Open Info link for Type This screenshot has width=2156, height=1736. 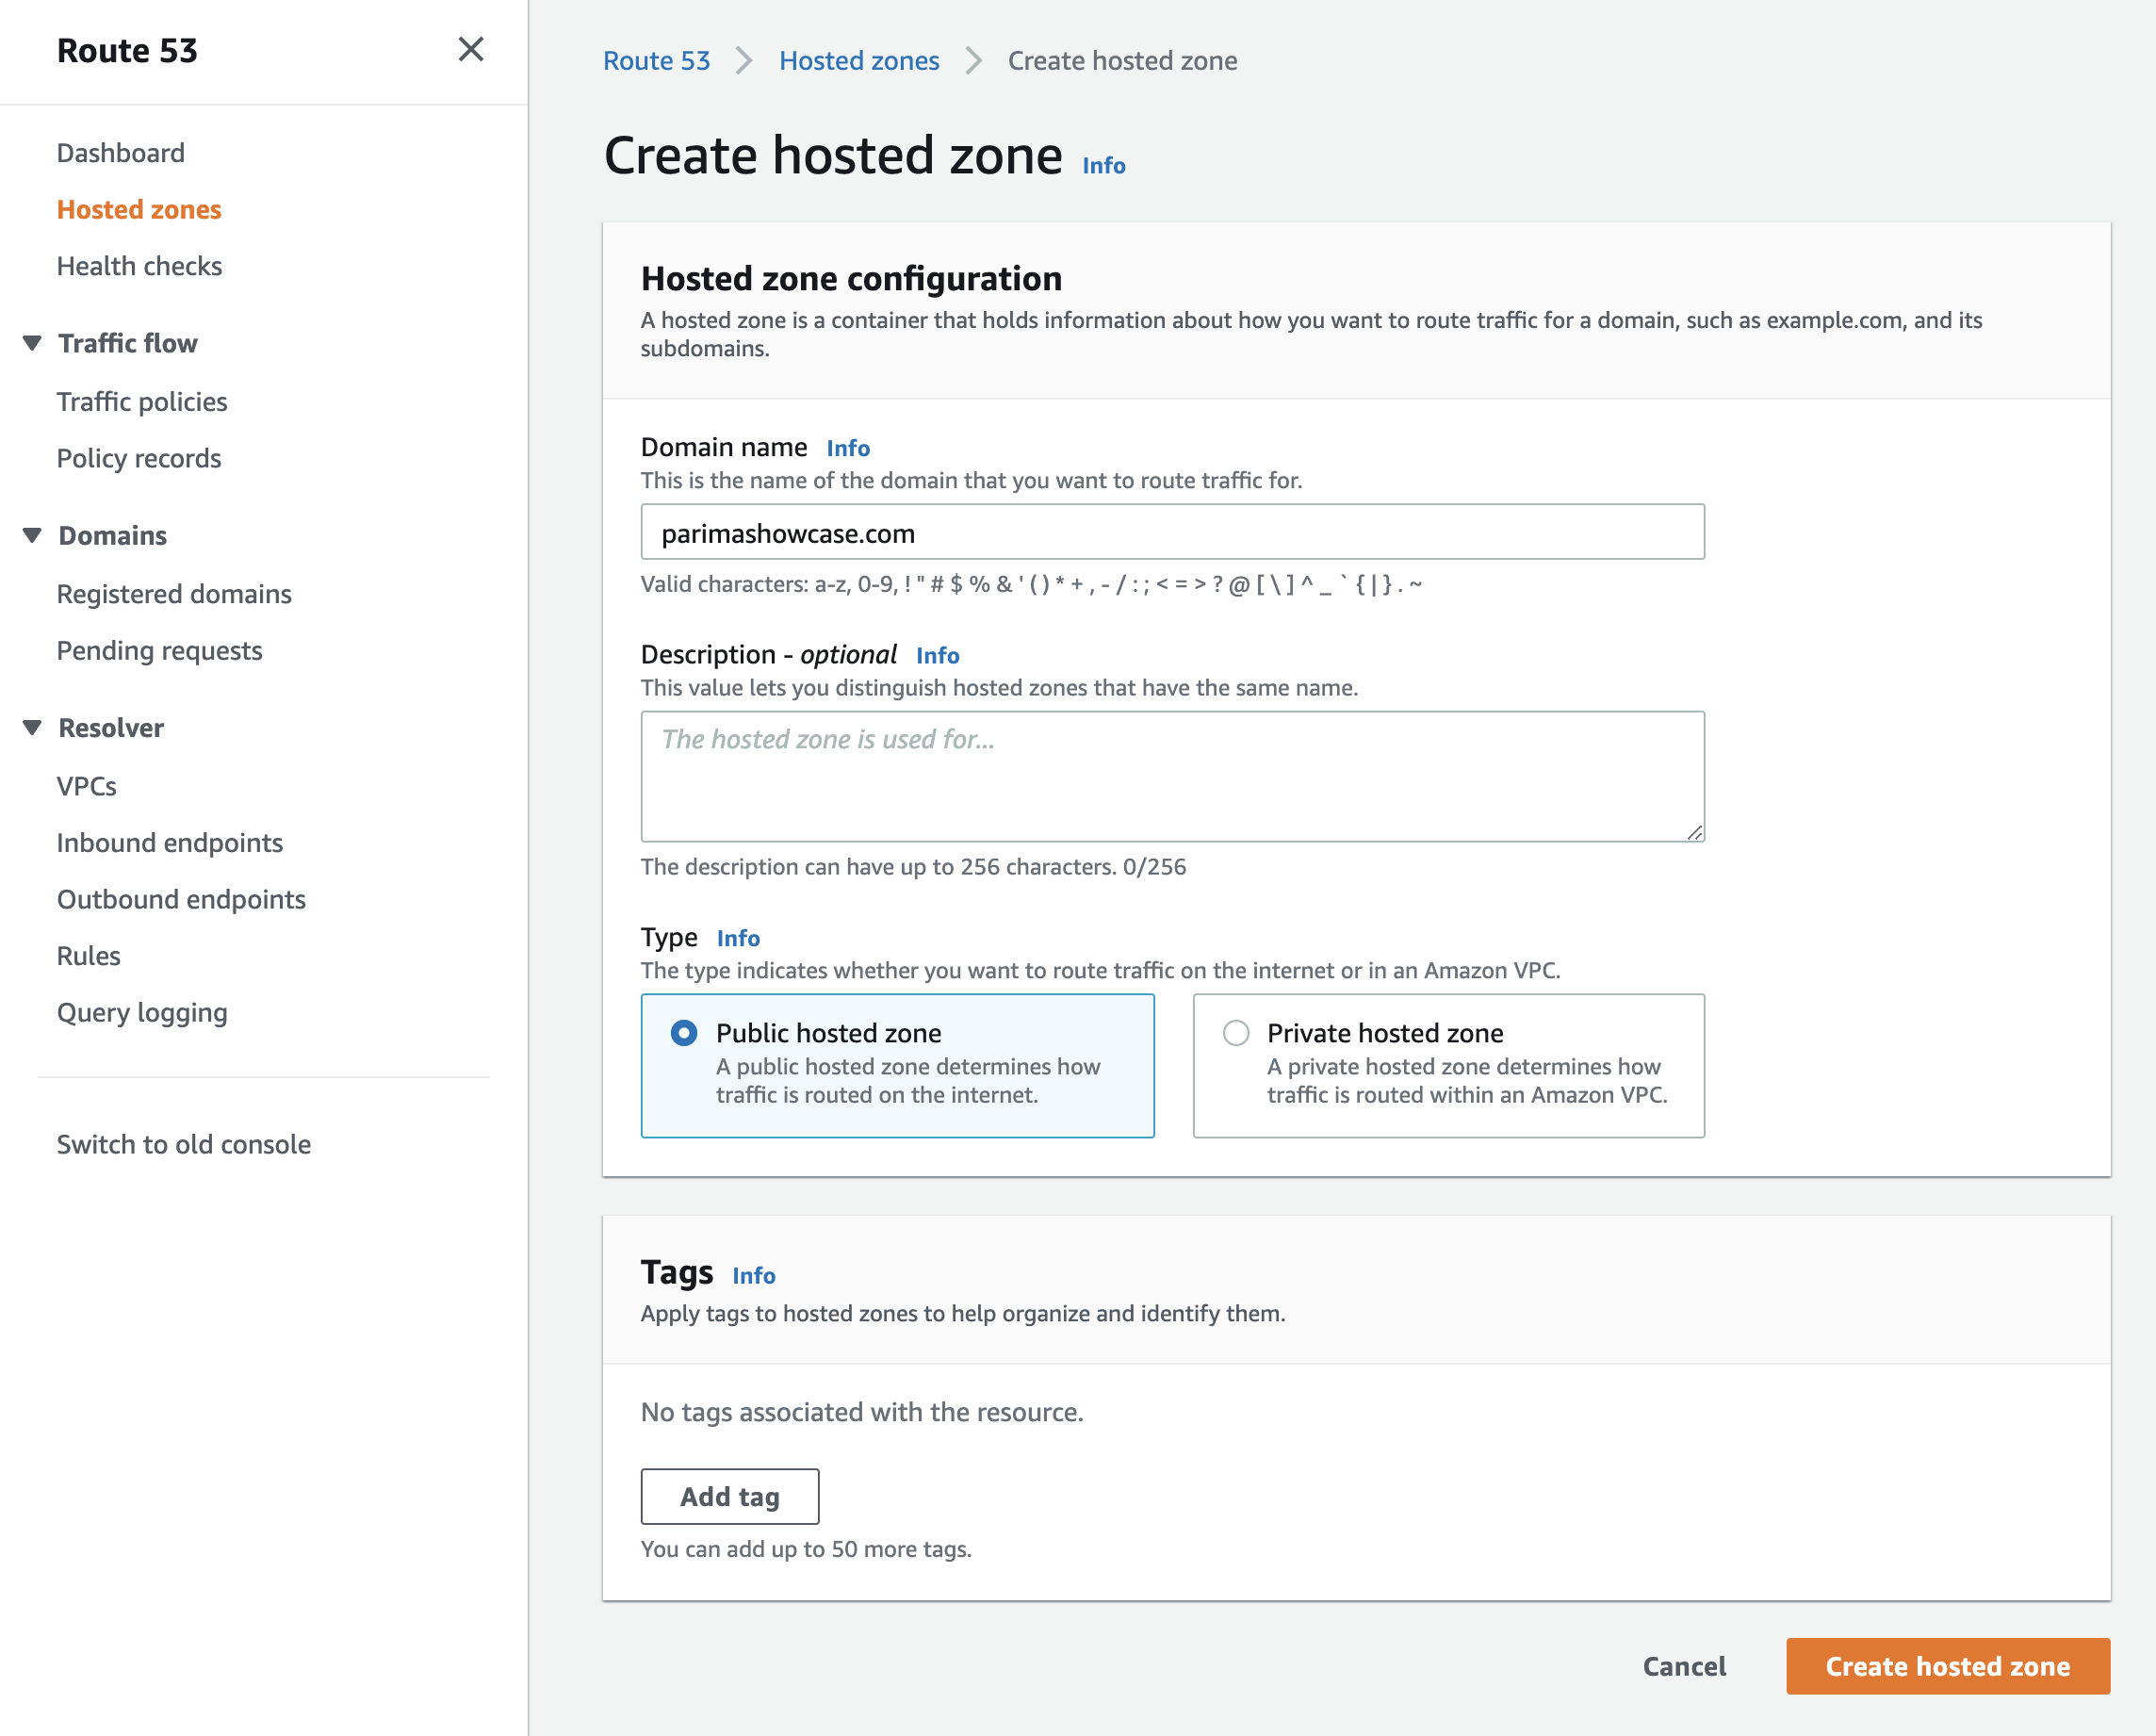click(738, 938)
